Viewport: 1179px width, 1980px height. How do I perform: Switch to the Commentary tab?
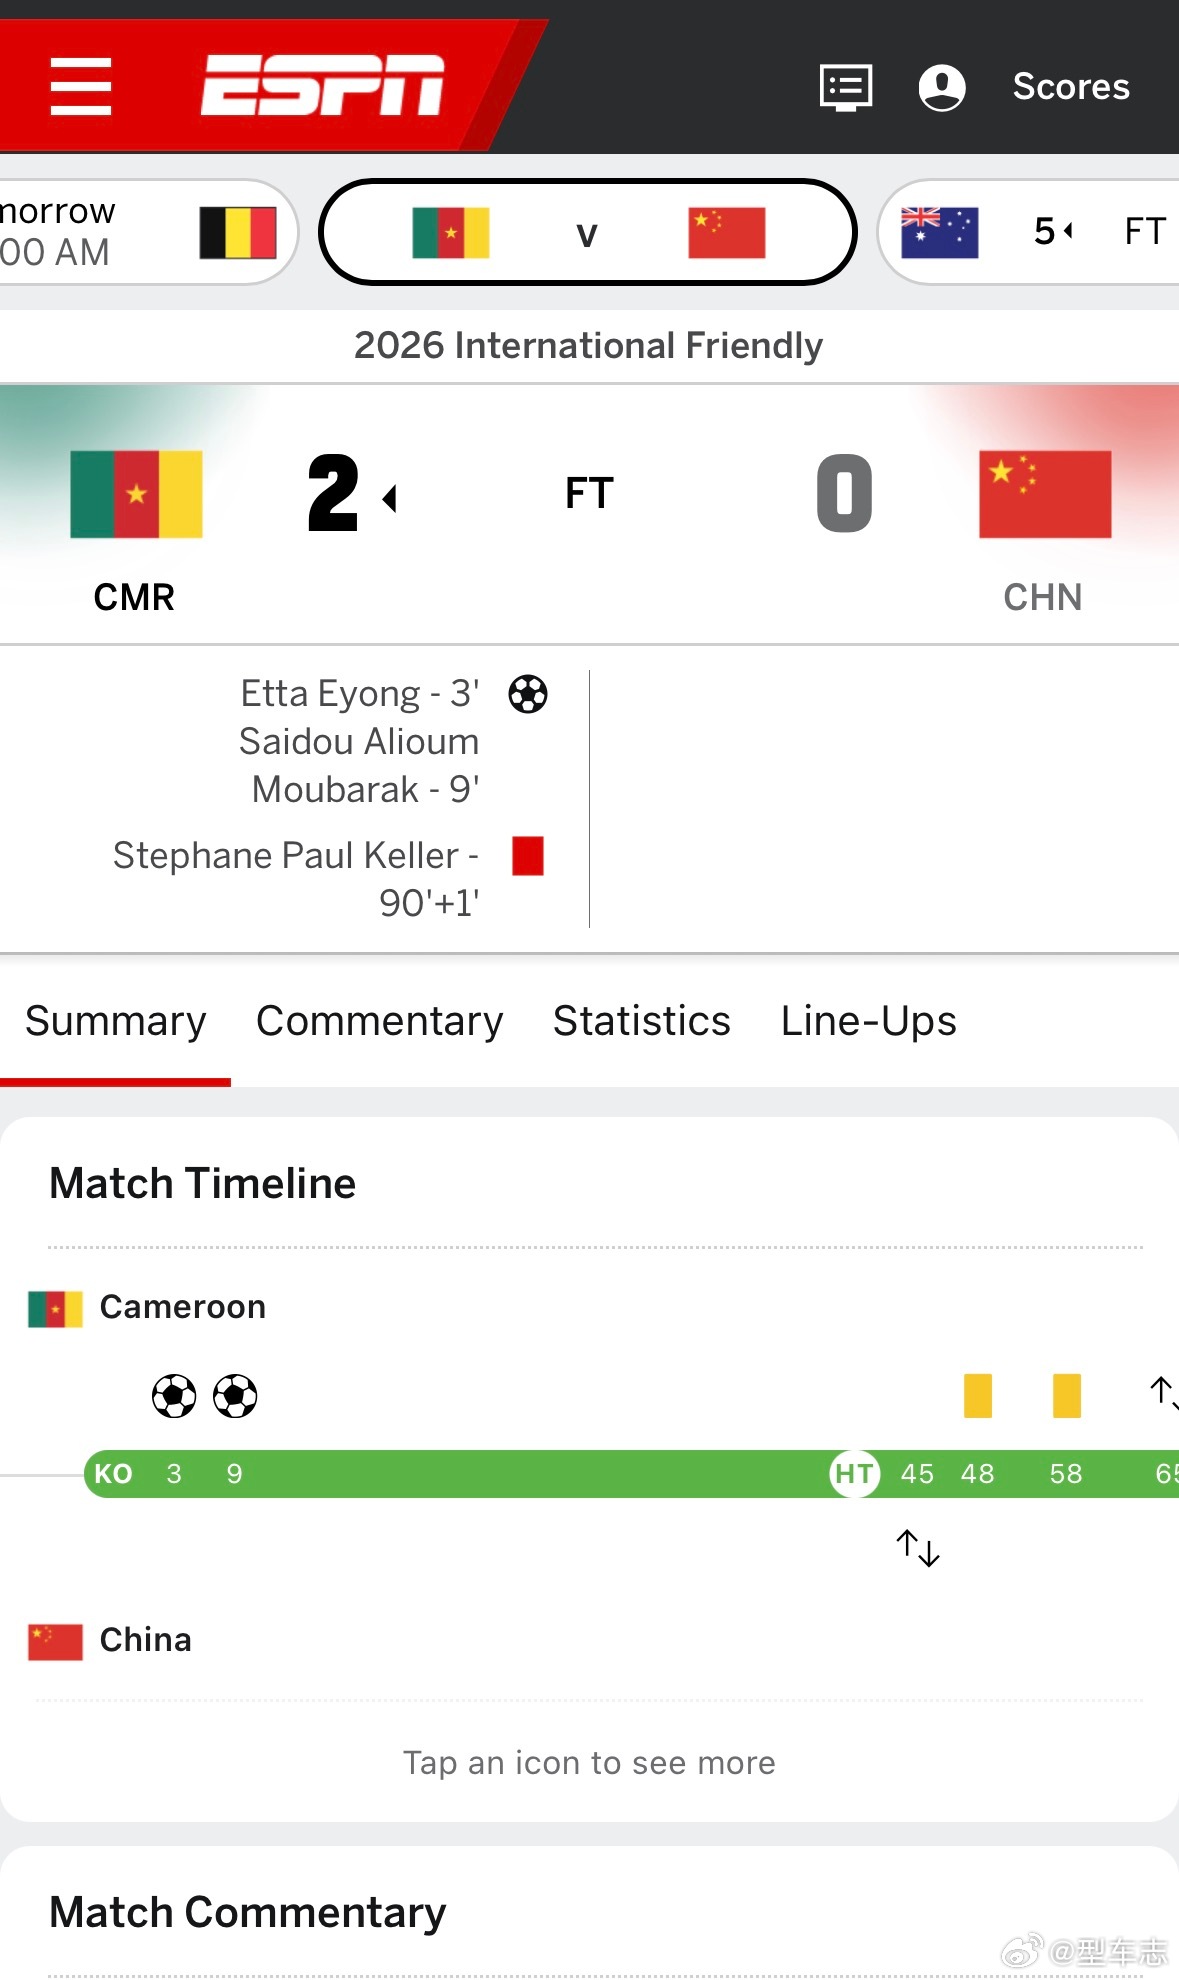point(379,1021)
